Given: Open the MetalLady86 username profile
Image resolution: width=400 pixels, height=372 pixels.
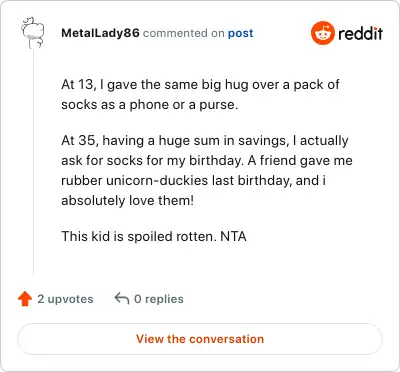Looking at the screenshot, I should point(100,33).
